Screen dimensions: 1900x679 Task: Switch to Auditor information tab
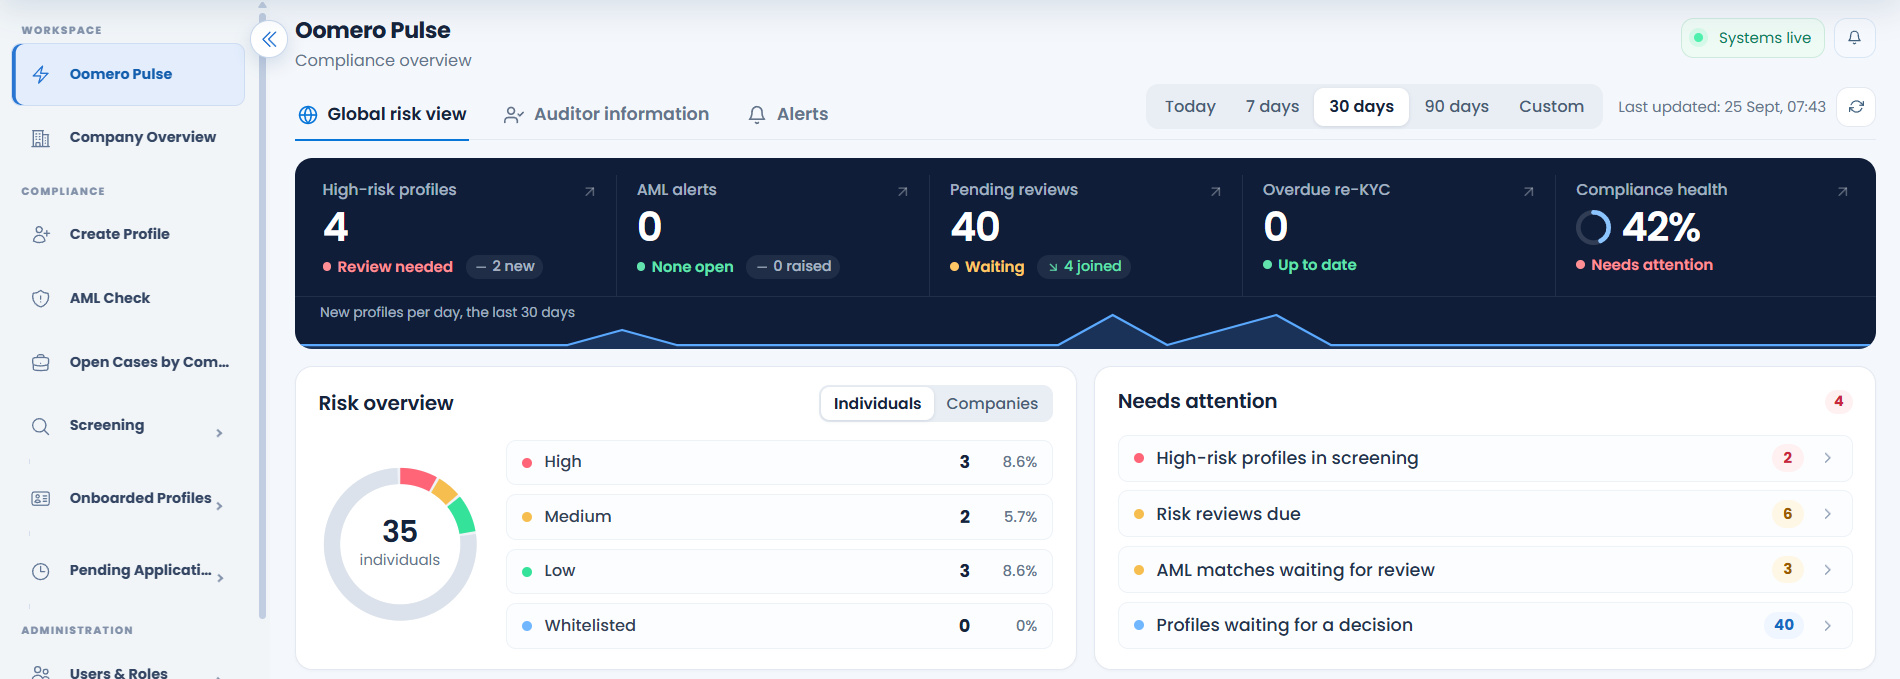click(606, 115)
